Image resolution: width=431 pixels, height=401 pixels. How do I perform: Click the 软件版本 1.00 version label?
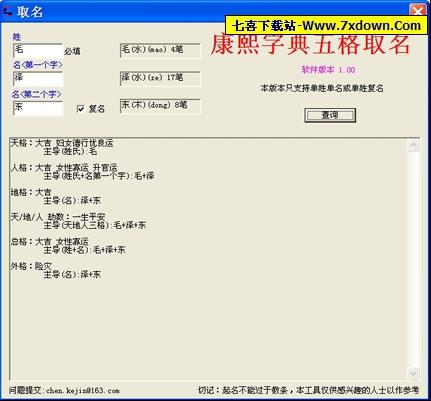328,70
